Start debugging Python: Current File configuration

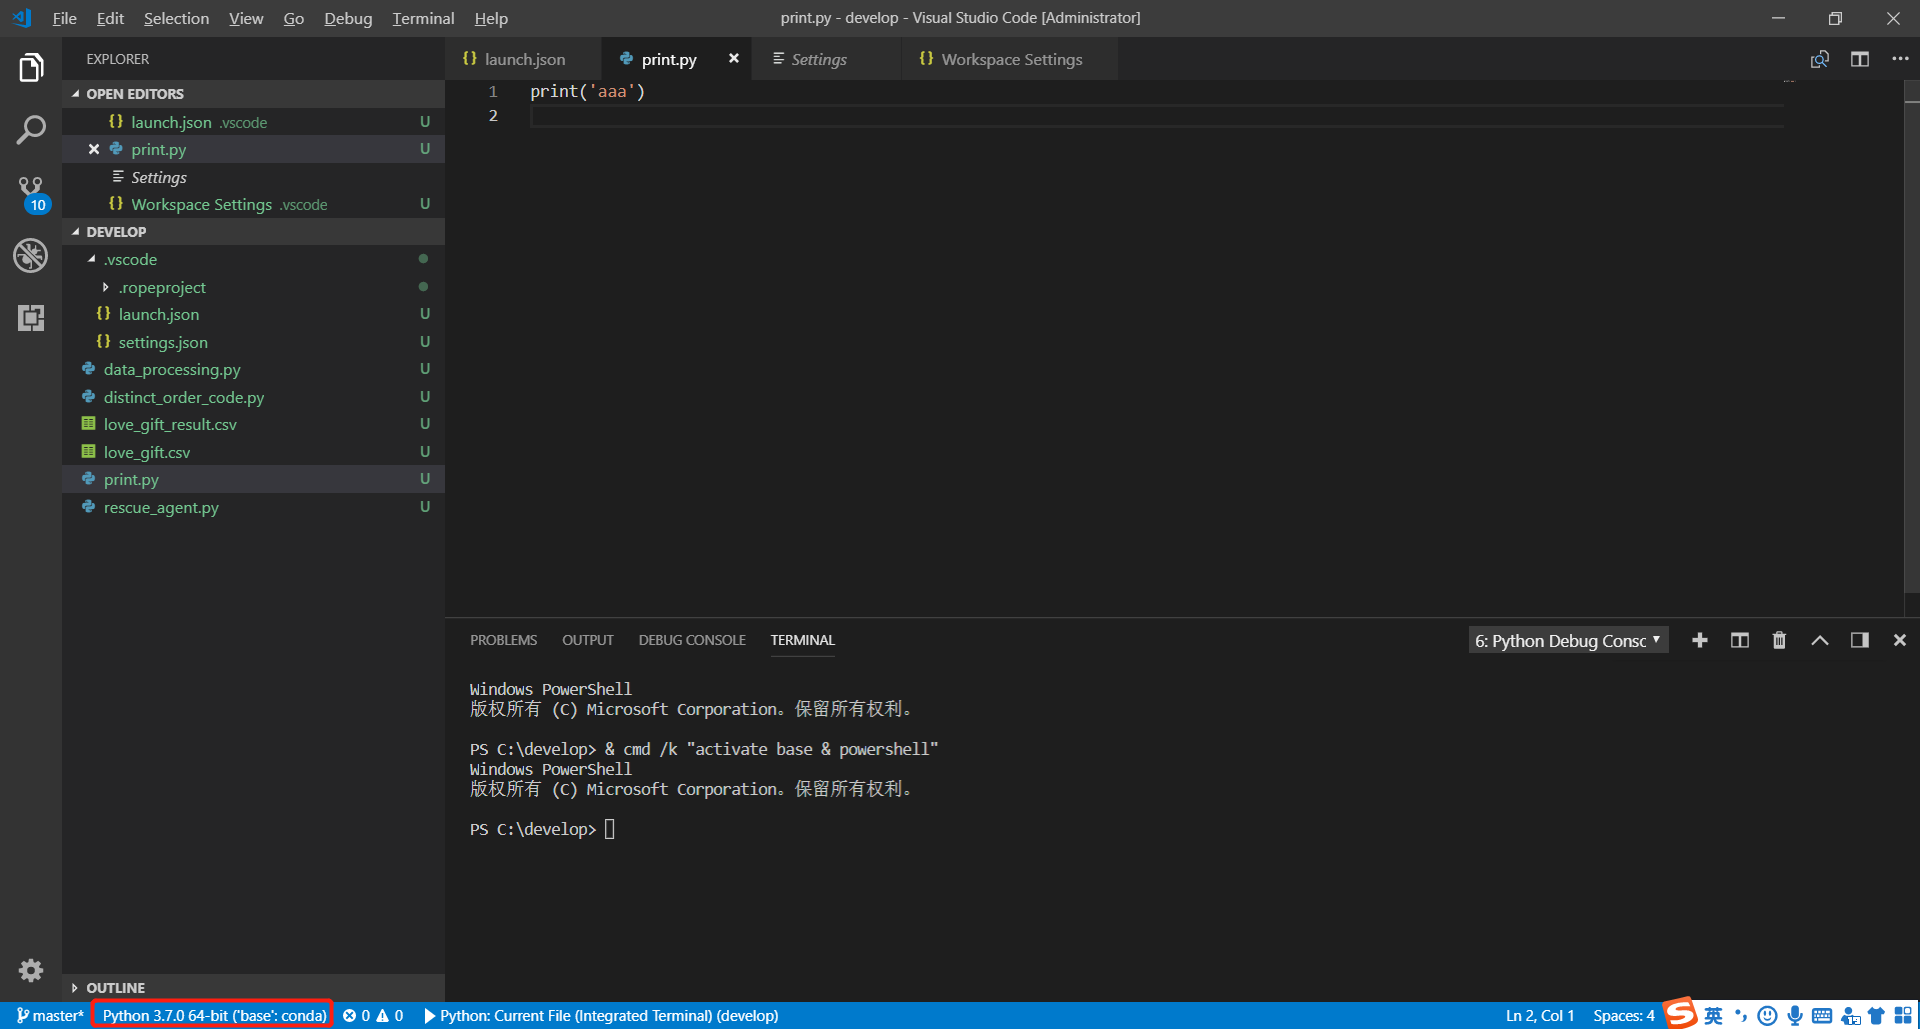[x=601, y=1015]
